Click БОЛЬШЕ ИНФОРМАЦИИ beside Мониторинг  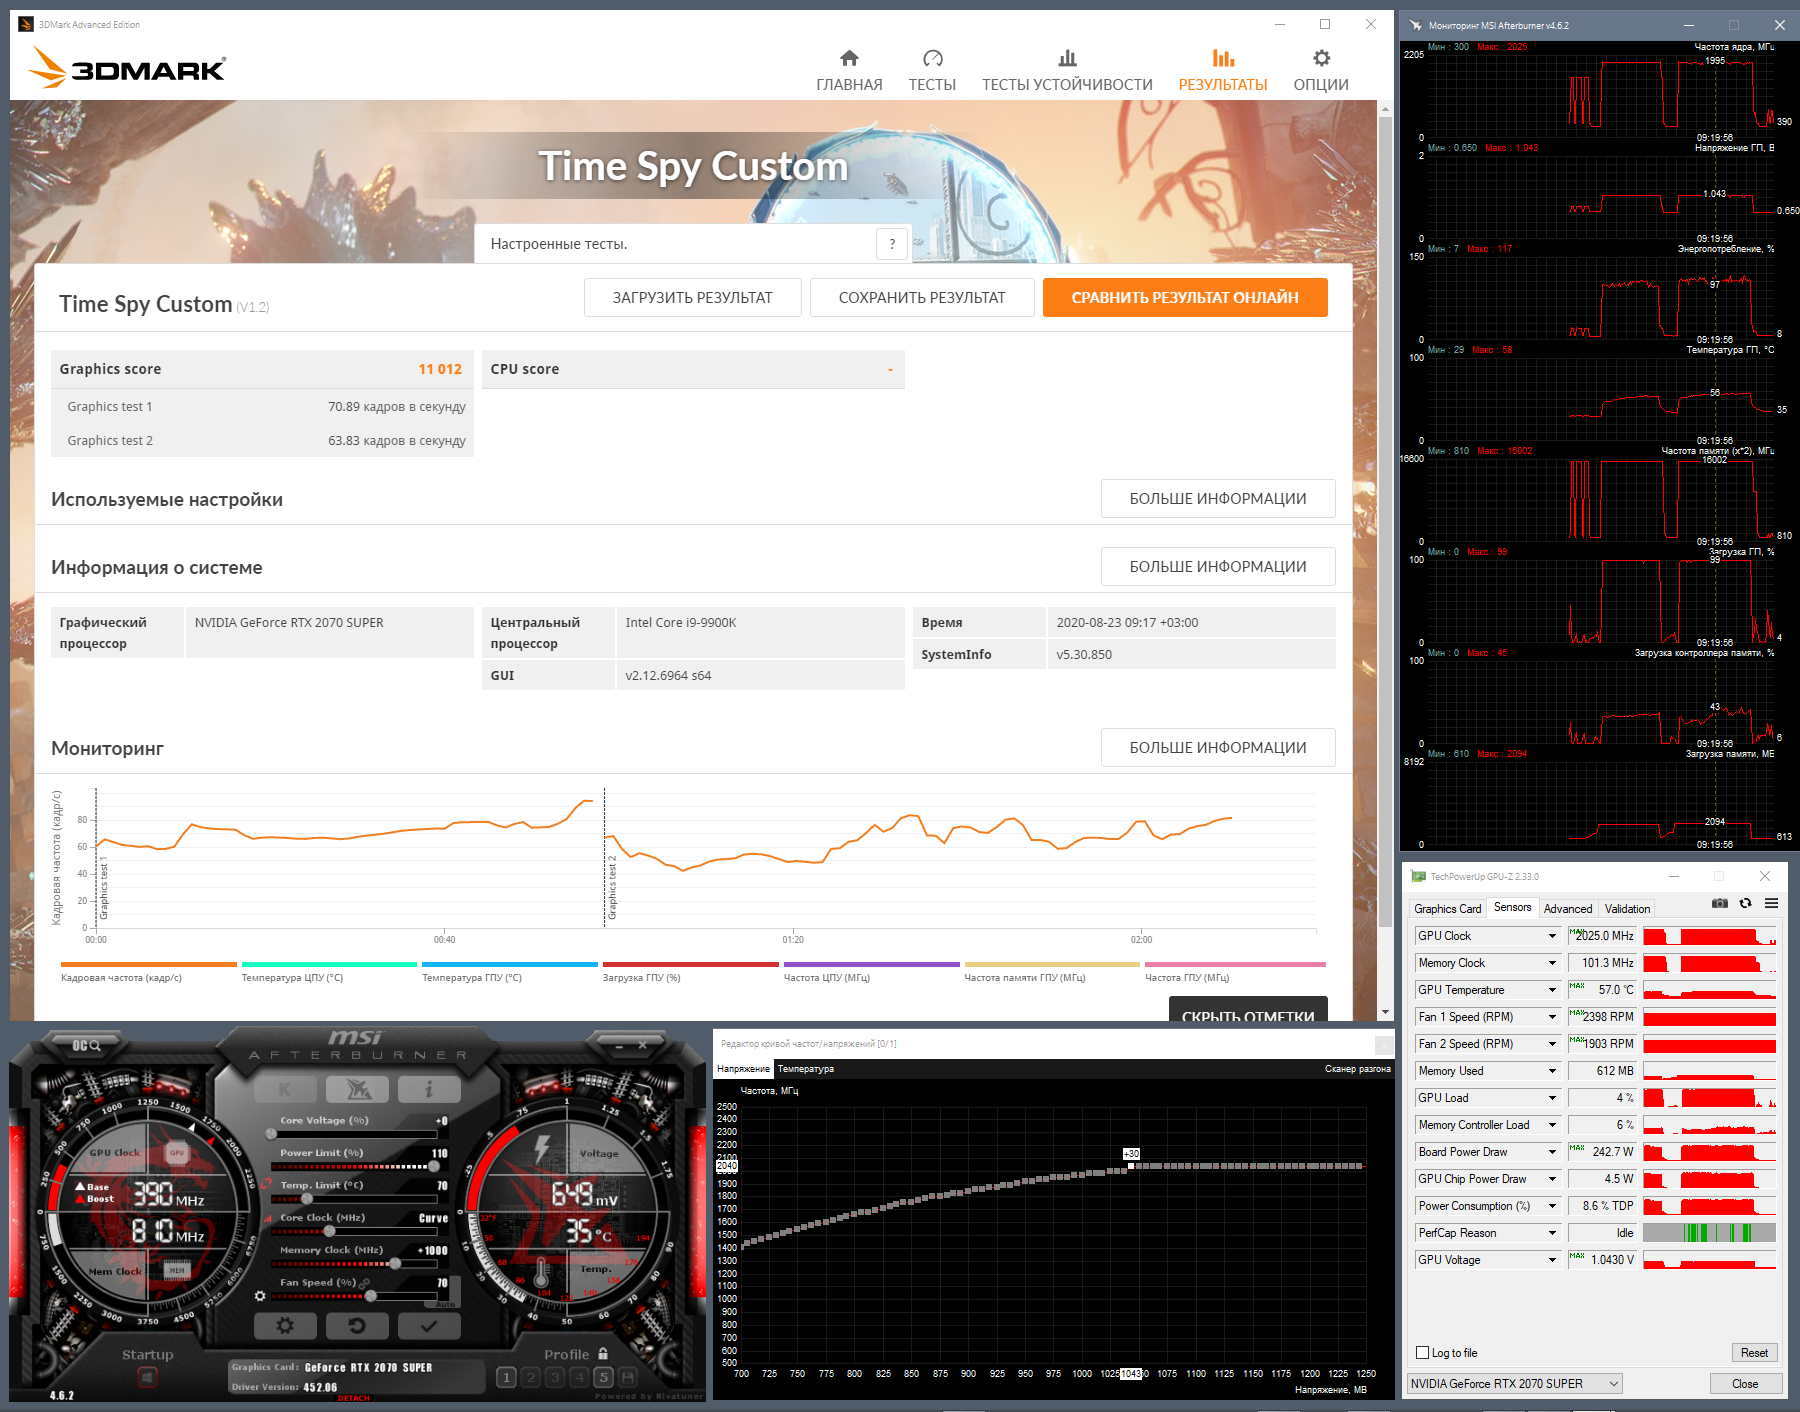point(1218,748)
